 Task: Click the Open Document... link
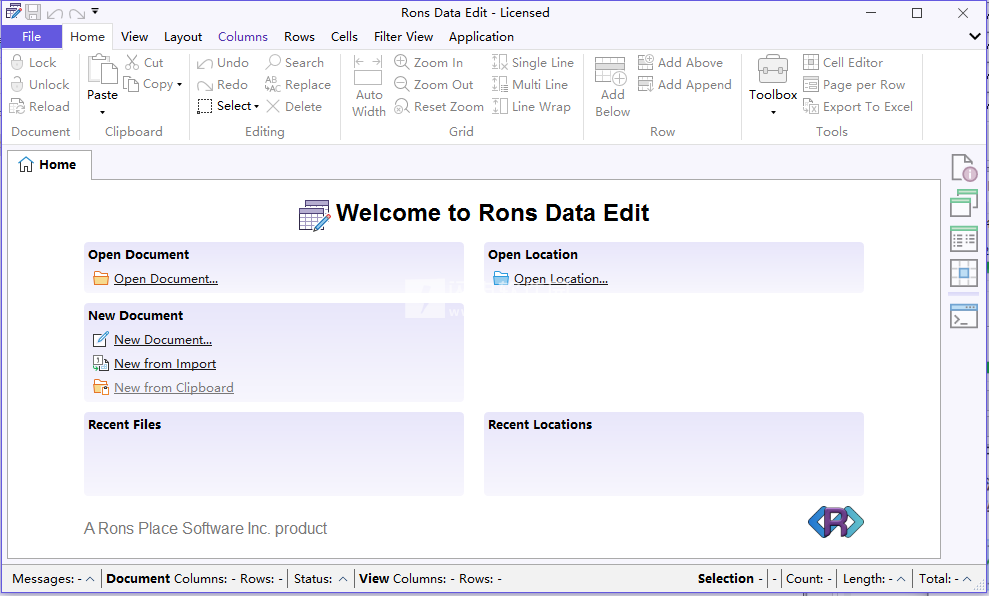(x=166, y=279)
